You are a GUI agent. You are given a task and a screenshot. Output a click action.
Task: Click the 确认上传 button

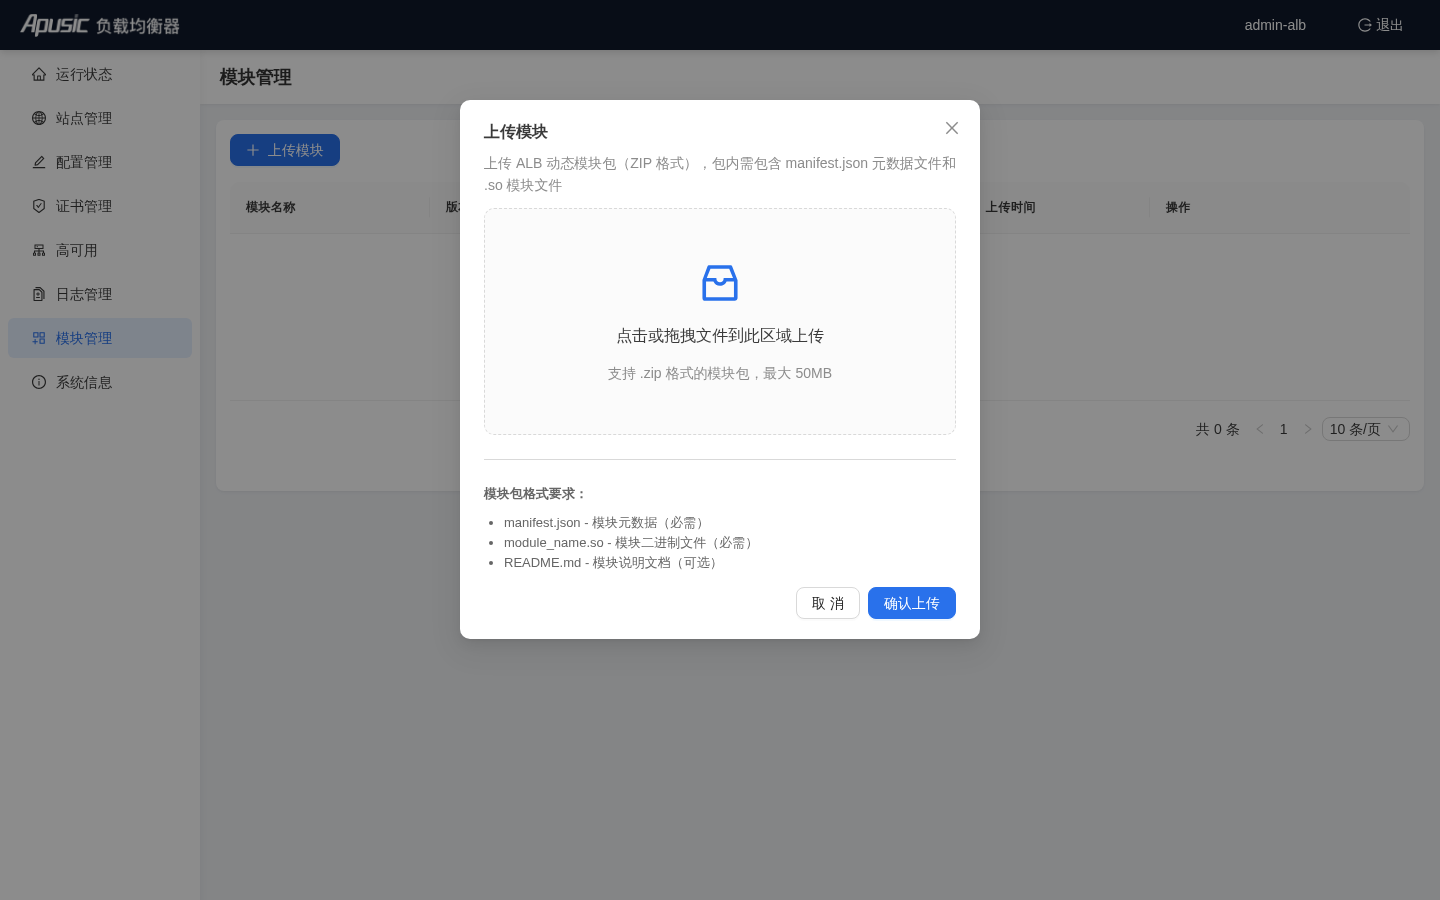click(912, 603)
